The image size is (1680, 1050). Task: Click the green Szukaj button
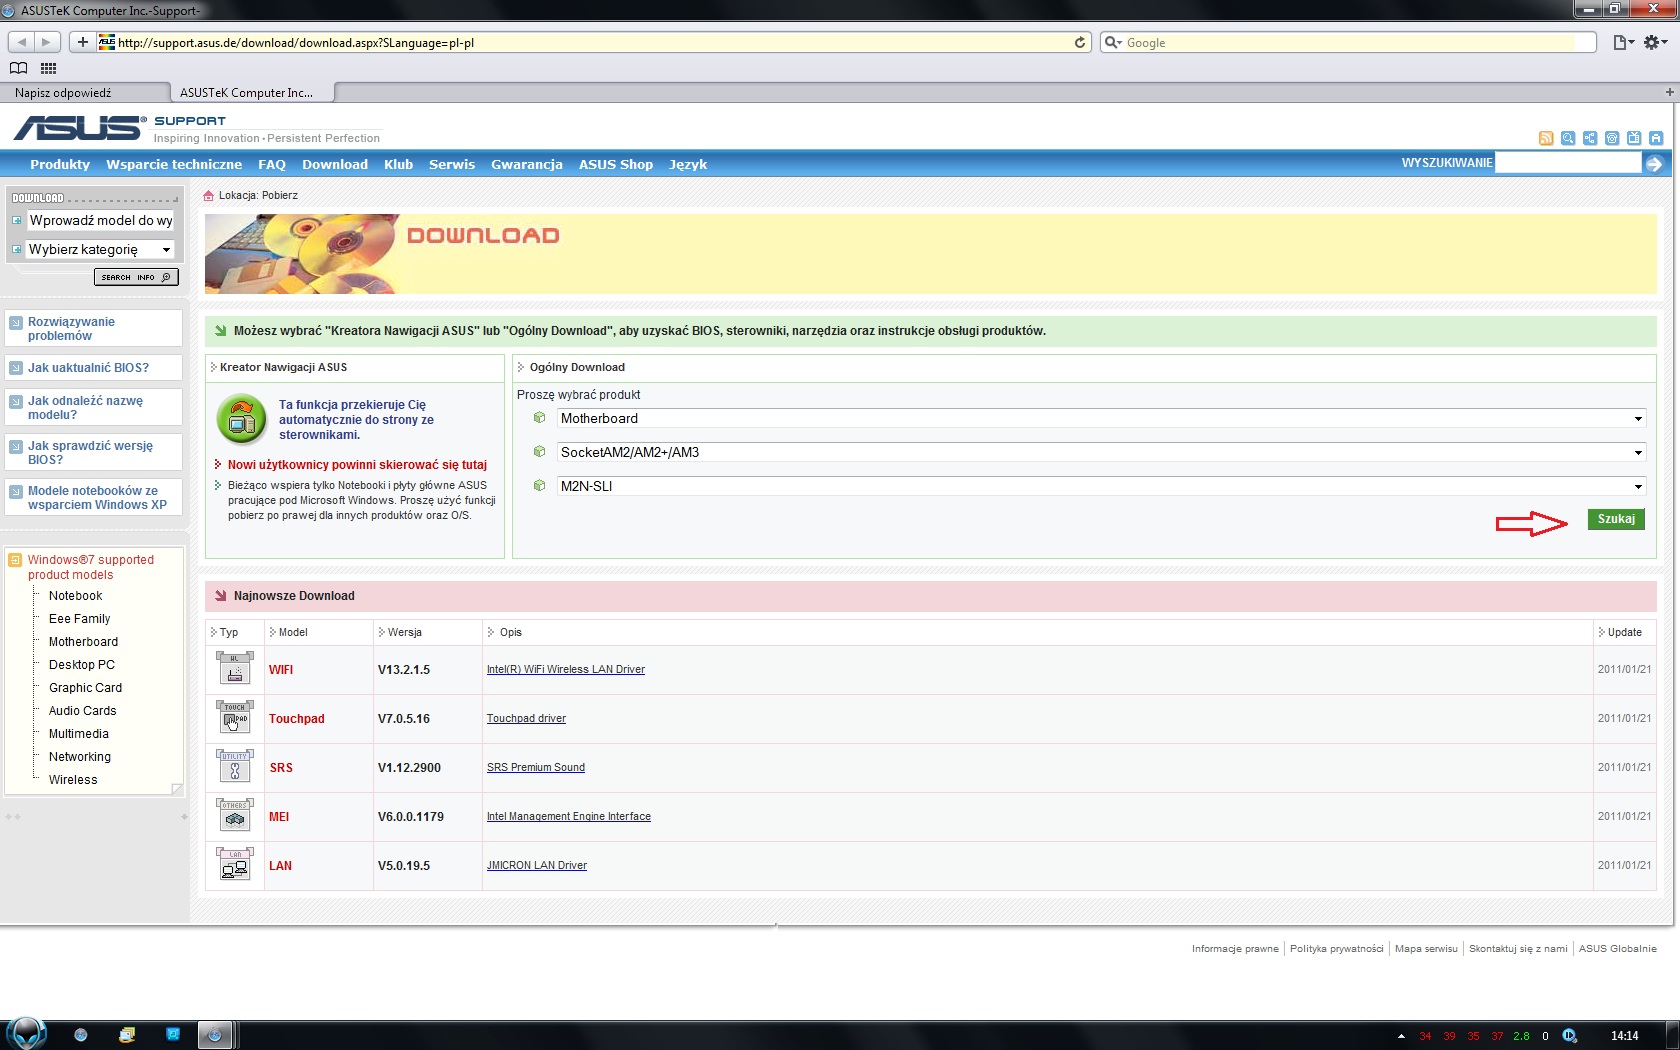tap(1616, 519)
